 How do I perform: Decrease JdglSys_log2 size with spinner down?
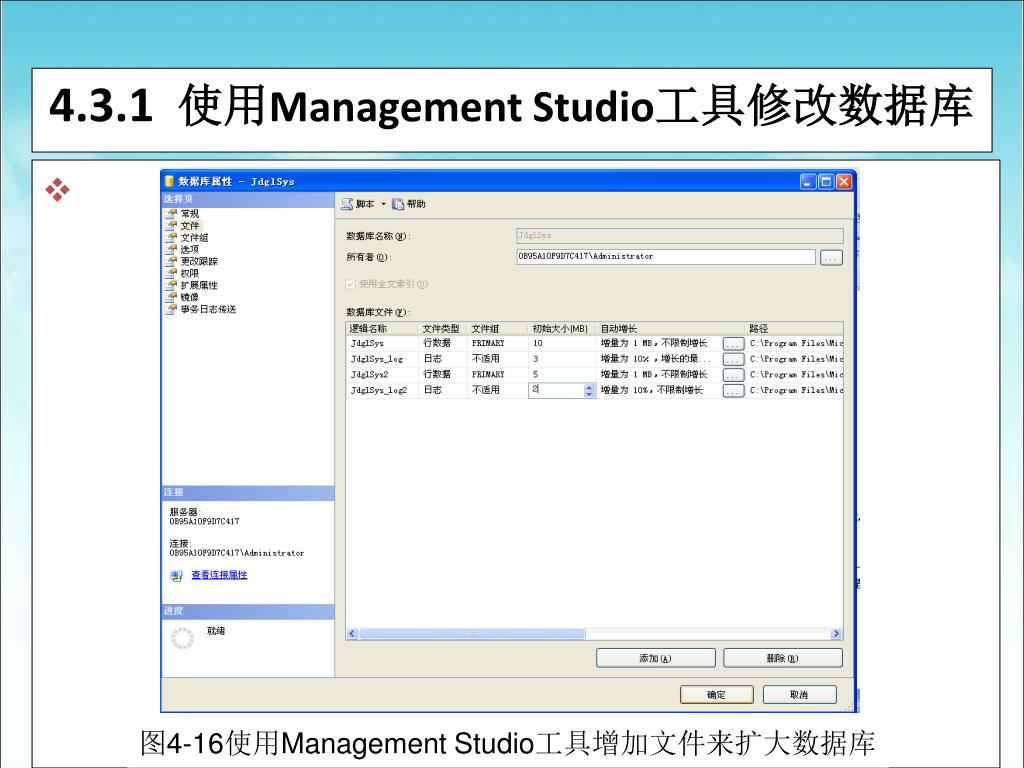click(x=589, y=394)
